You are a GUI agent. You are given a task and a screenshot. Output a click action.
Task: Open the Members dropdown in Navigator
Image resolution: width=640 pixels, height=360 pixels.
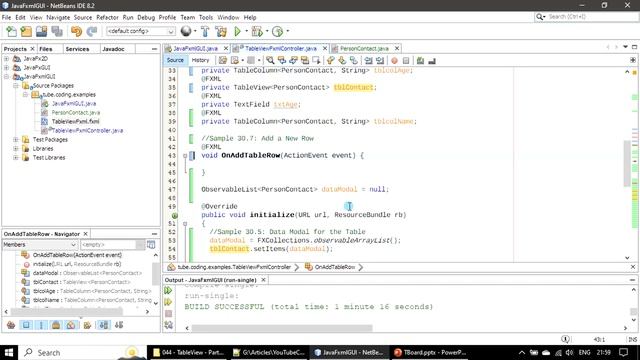point(40,244)
